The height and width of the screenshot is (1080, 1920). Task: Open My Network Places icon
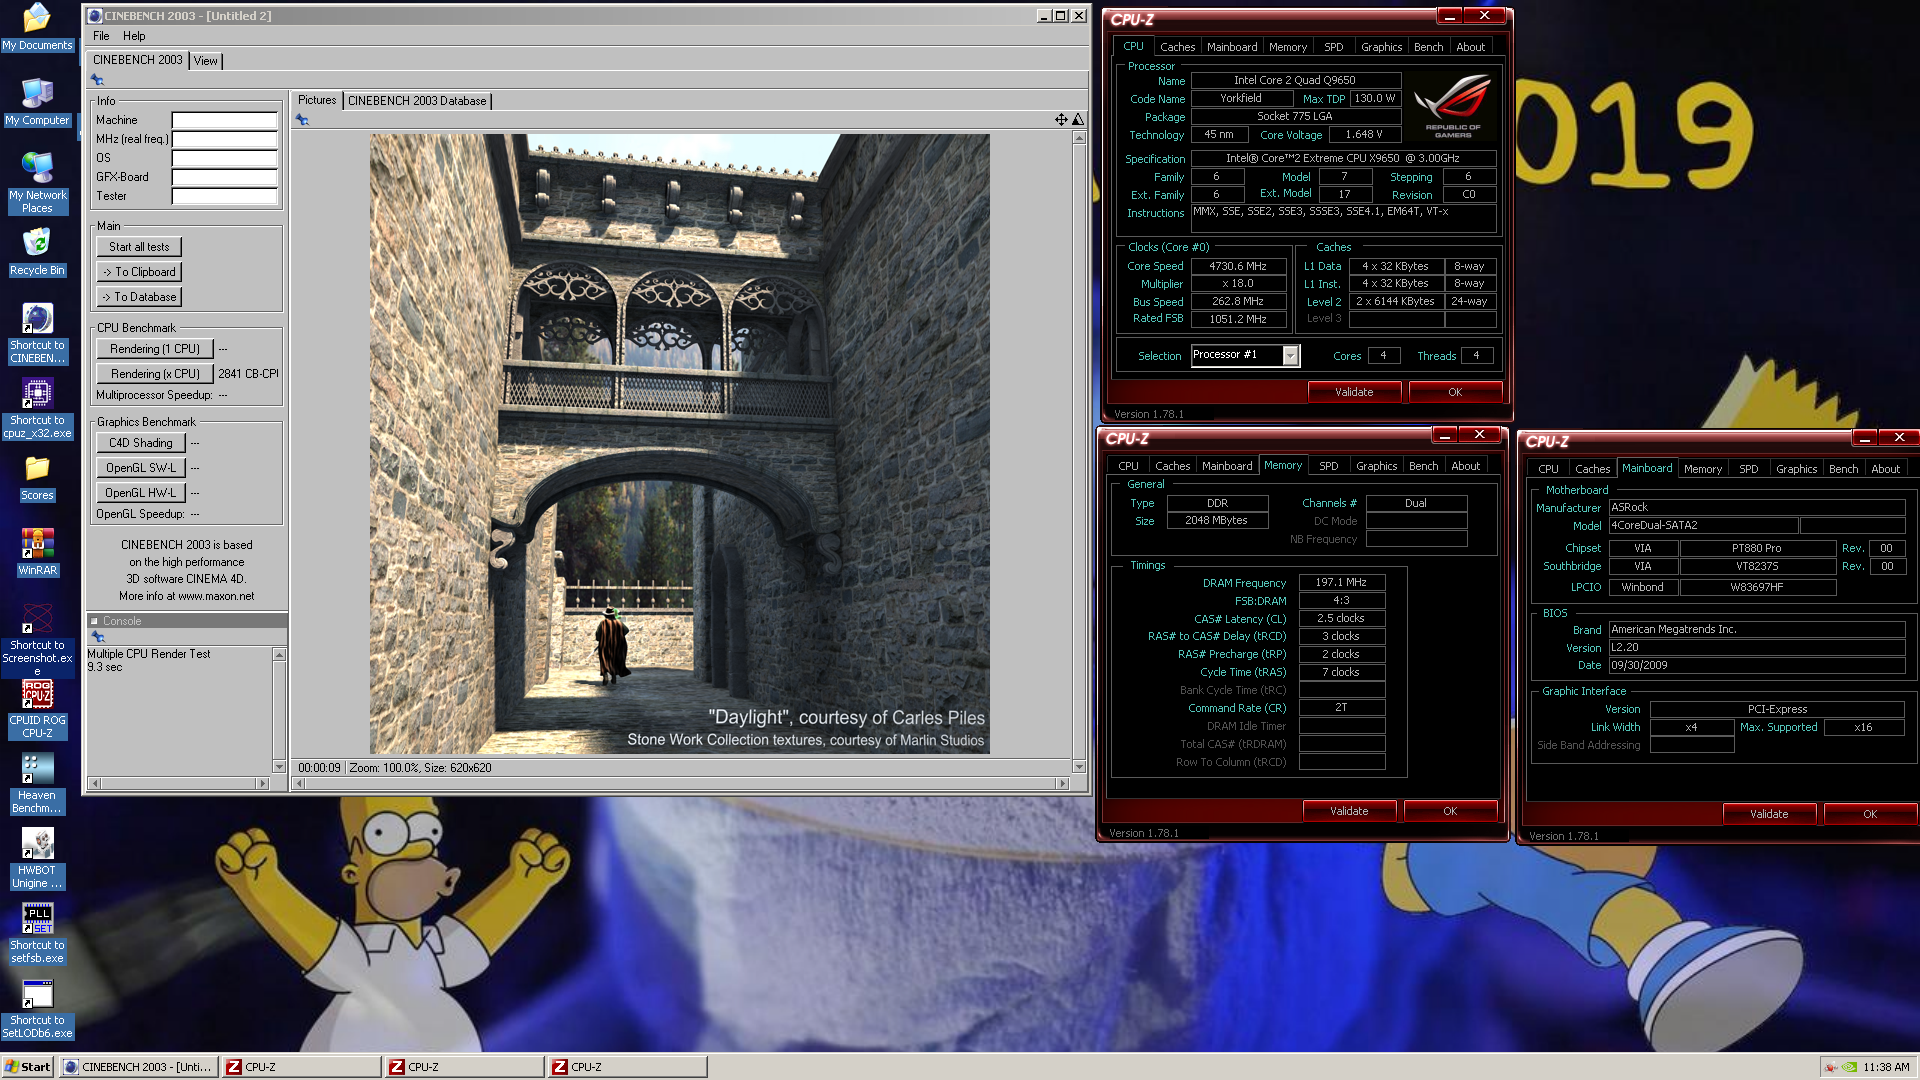37,183
